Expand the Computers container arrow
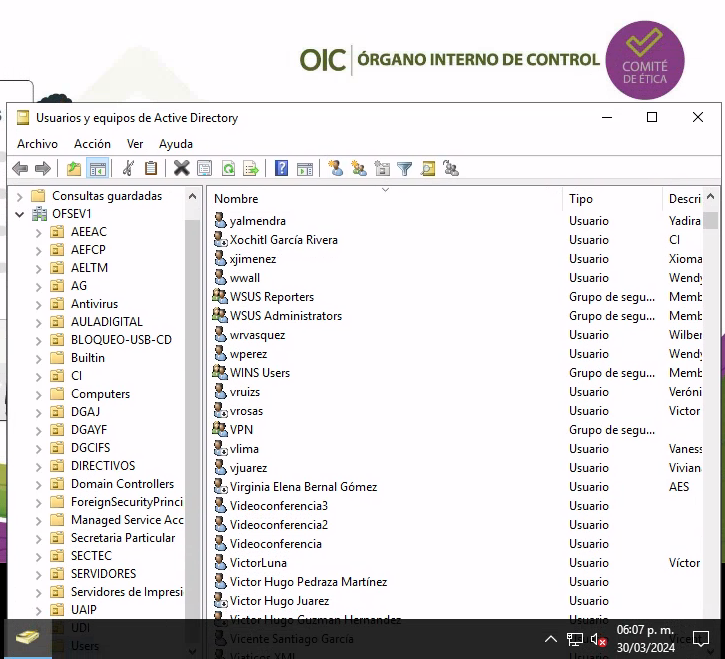 [x=39, y=395]
